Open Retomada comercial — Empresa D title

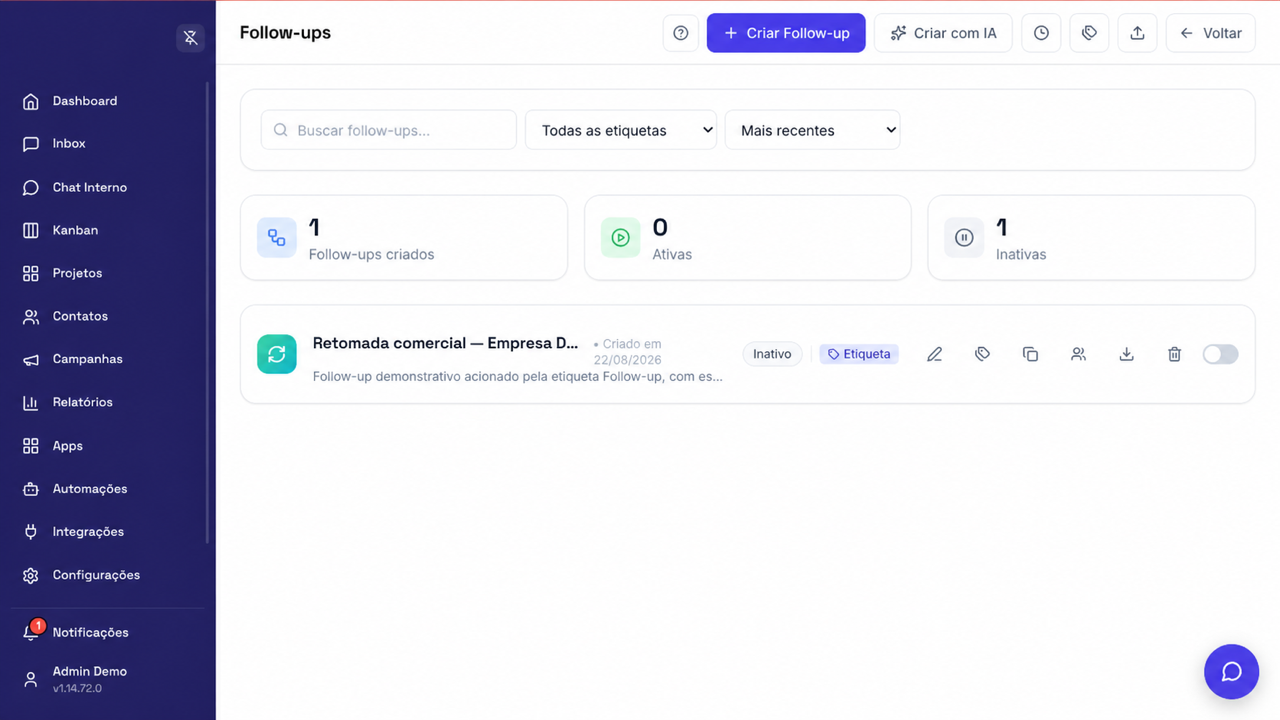(445, 343)
